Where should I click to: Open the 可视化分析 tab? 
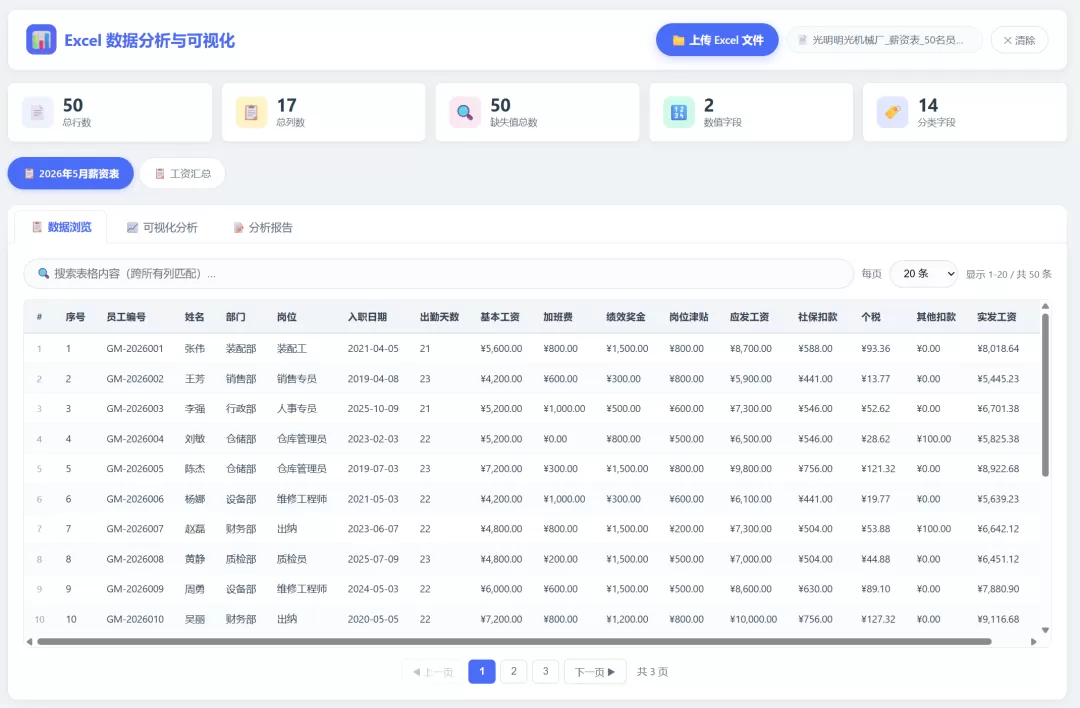click(162, 227)
